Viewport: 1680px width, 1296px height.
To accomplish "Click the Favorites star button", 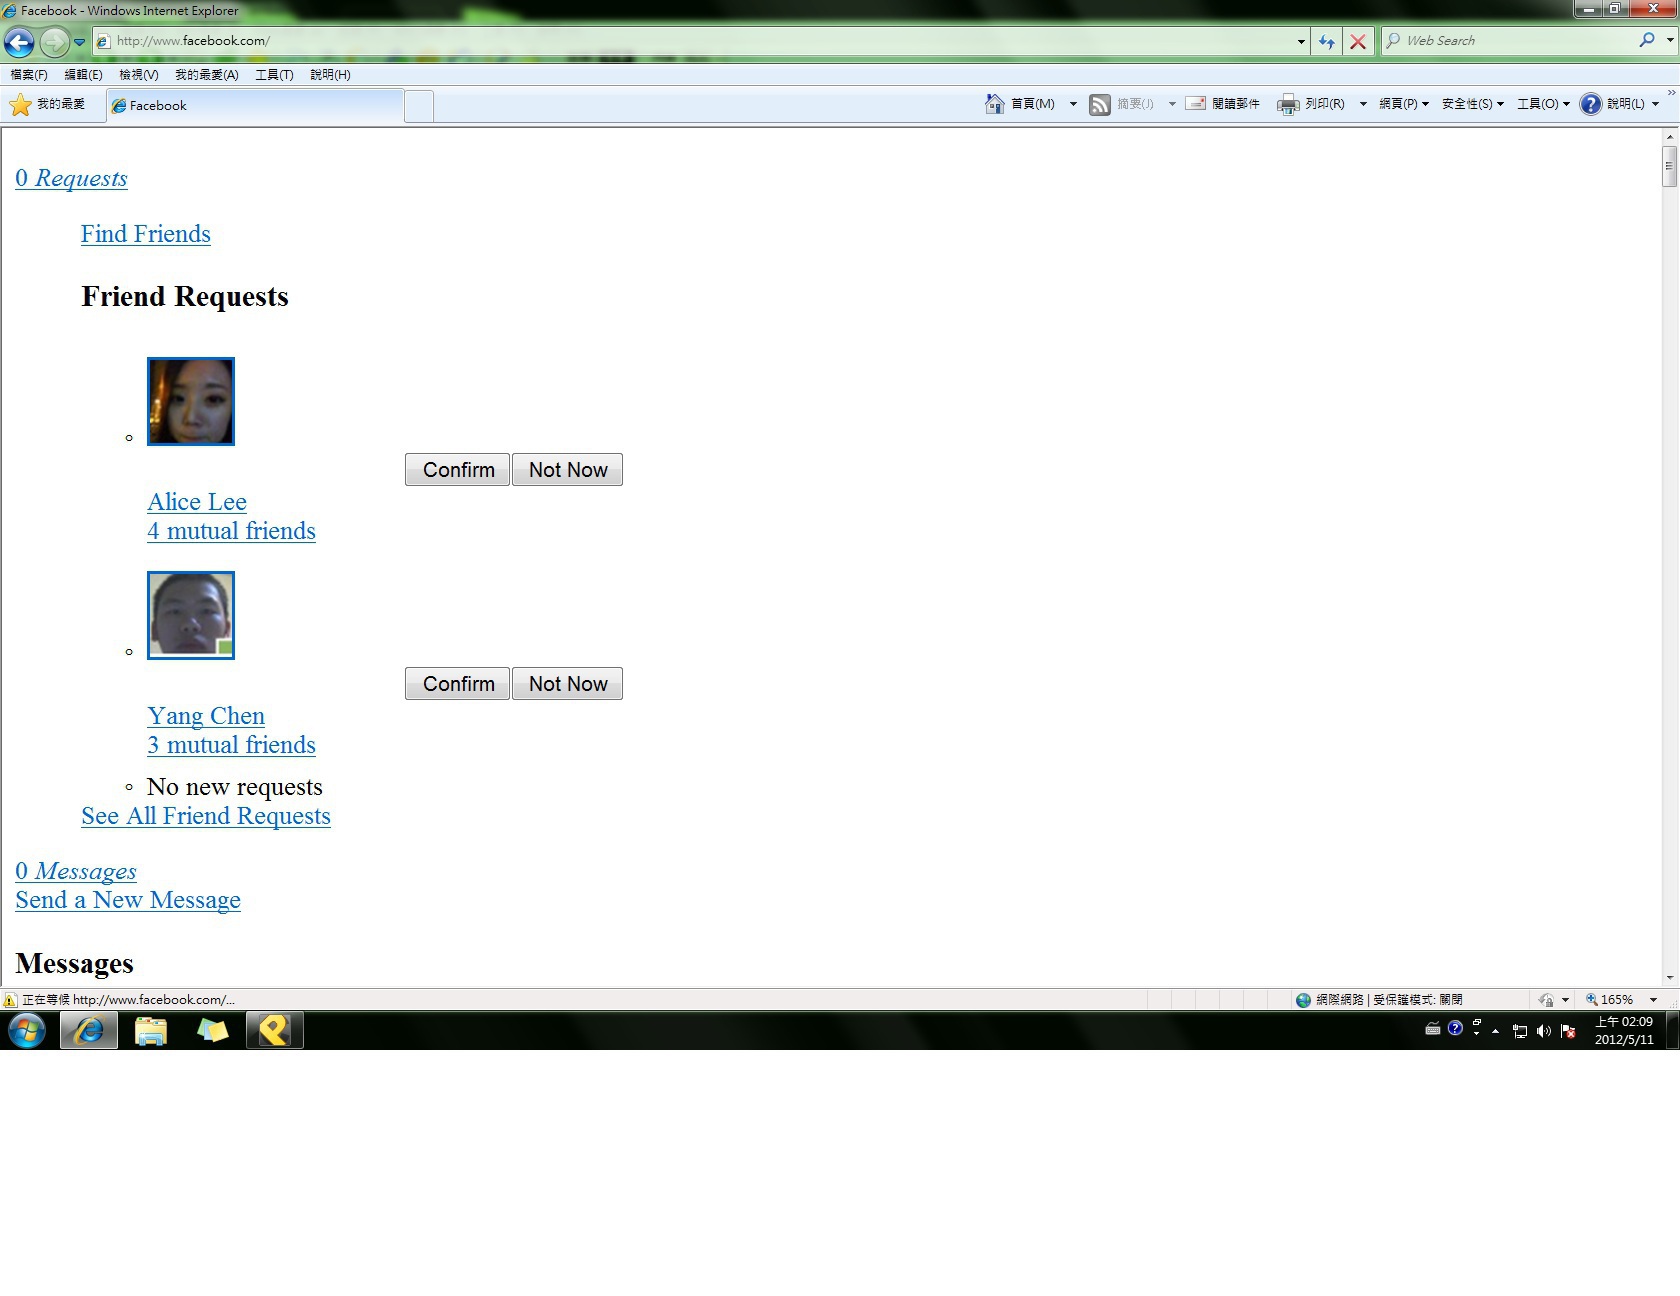I will click(x=47, y=104).
